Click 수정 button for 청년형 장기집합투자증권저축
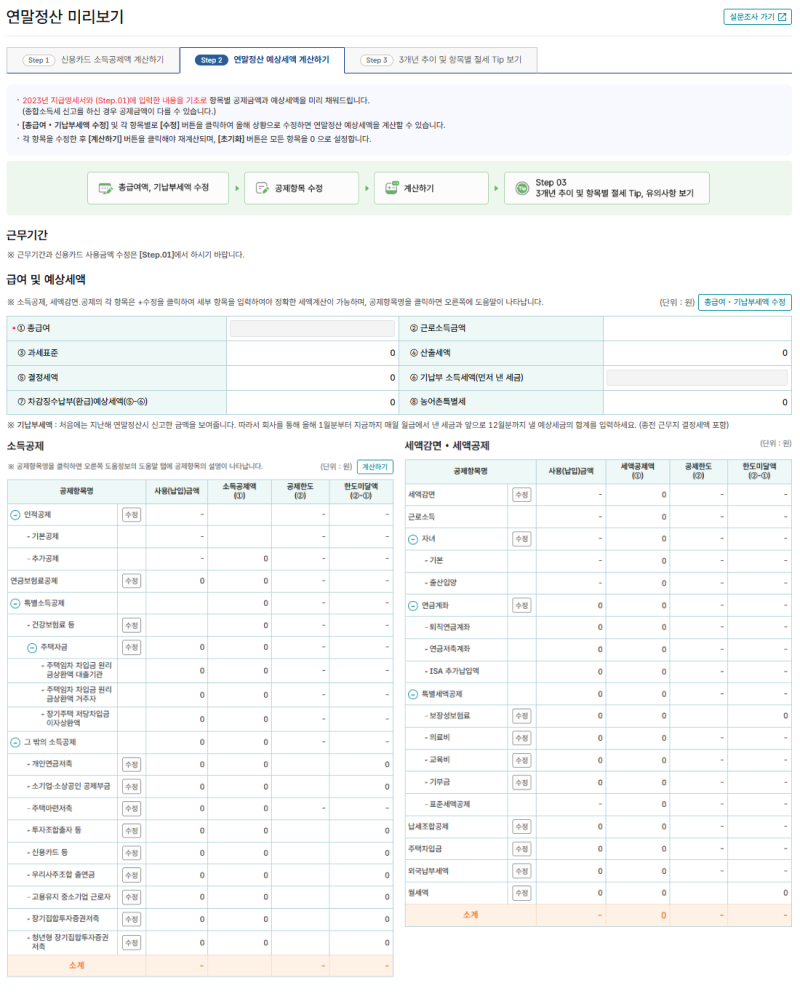The width and height of the screenshot is (800, 999). click(131, 943)
